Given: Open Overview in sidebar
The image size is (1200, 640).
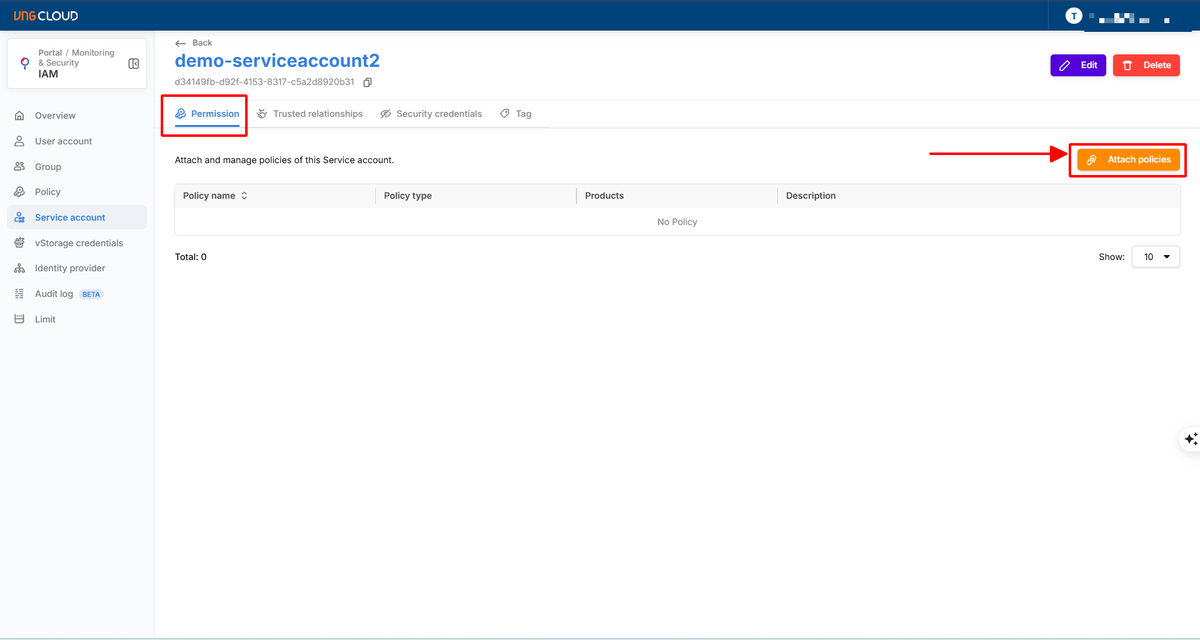Looking at the screenshot, I should pos(55,116).
